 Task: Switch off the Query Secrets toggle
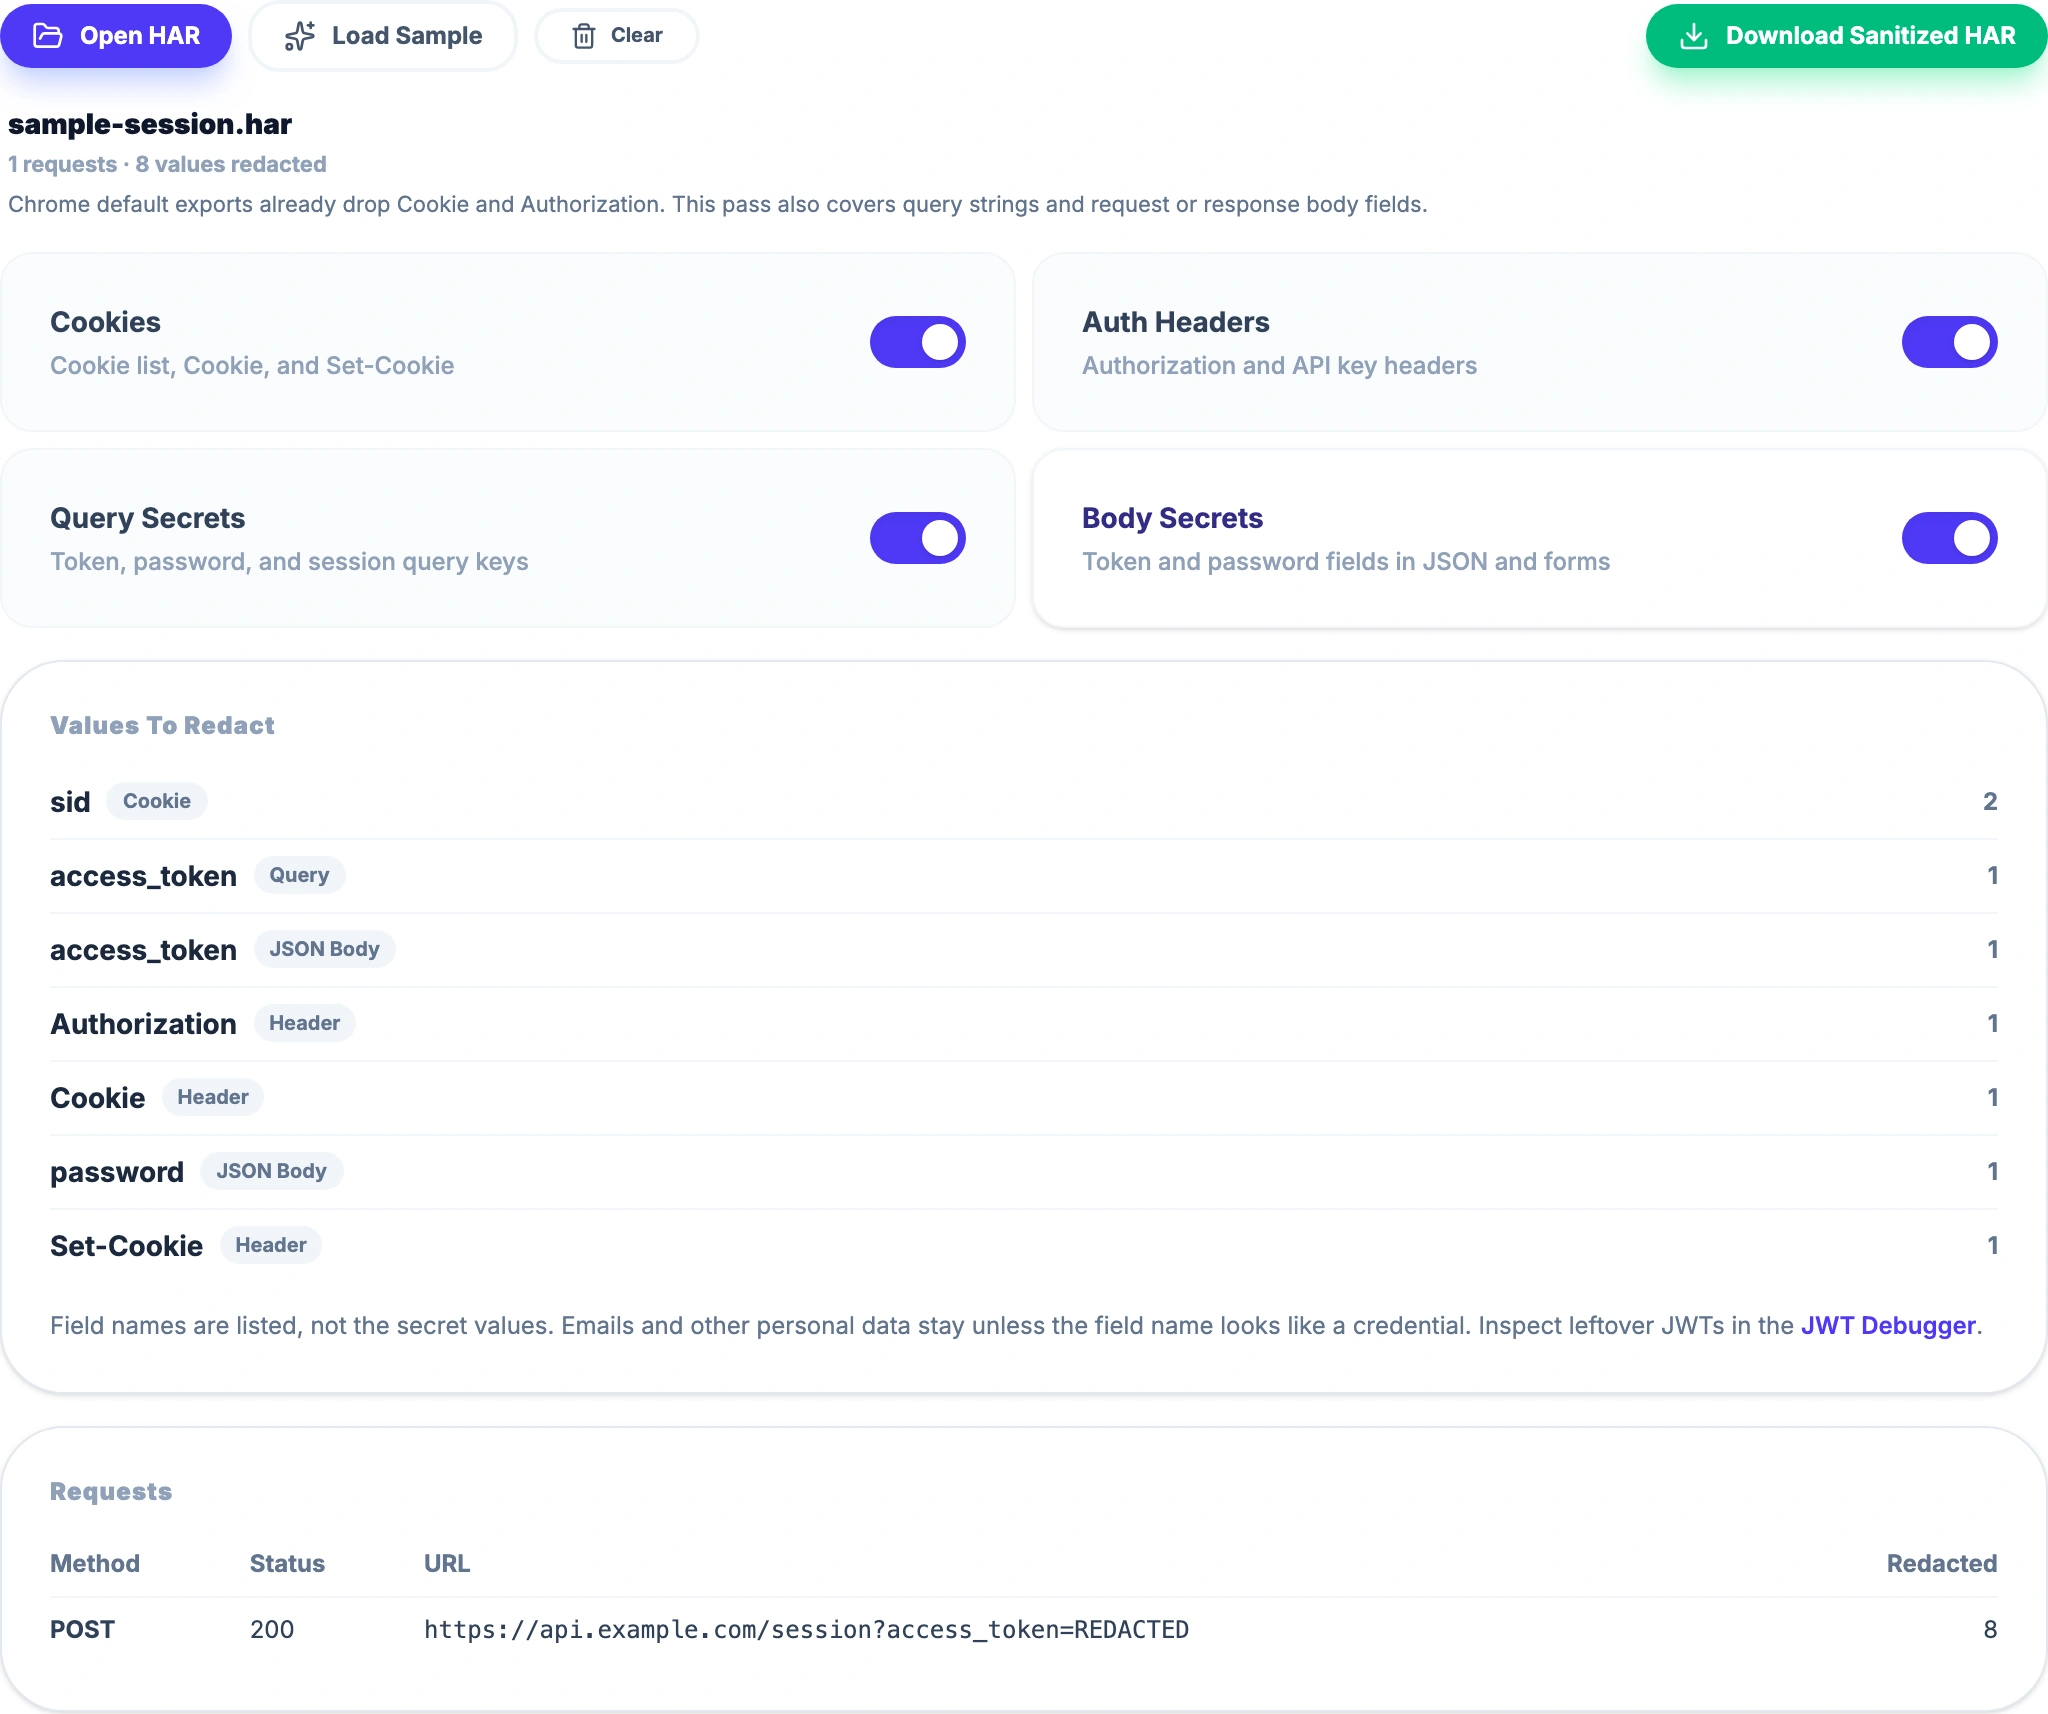[x=917, y=538]
